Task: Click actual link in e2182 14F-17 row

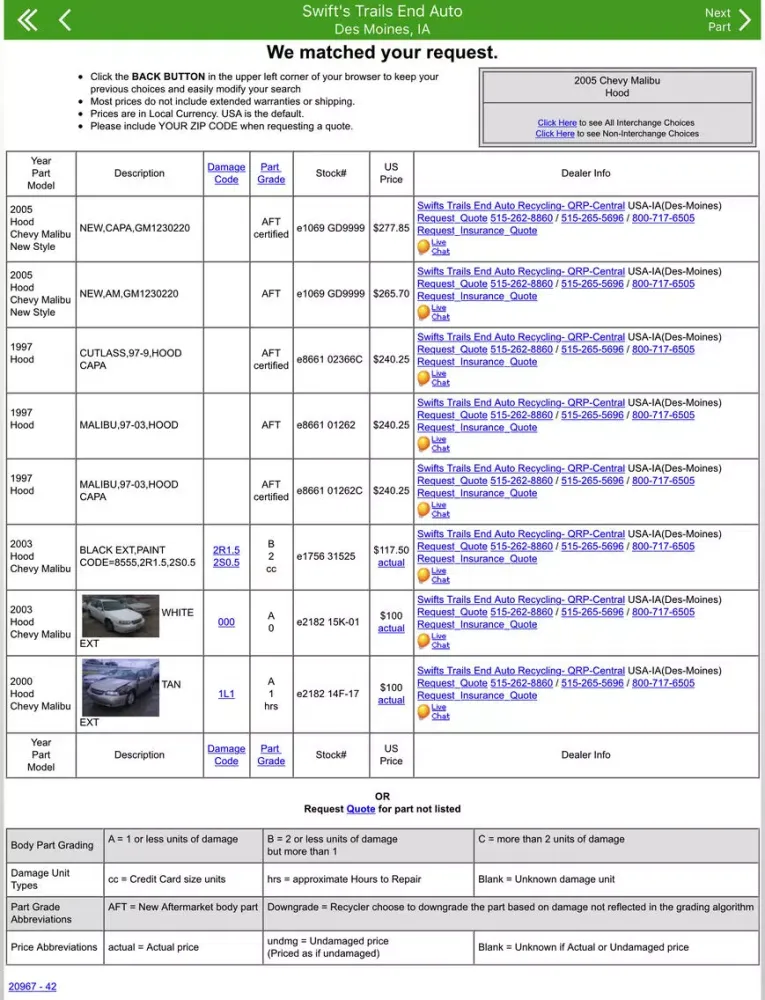Action: pyautogui.click(x=391, y=700)
